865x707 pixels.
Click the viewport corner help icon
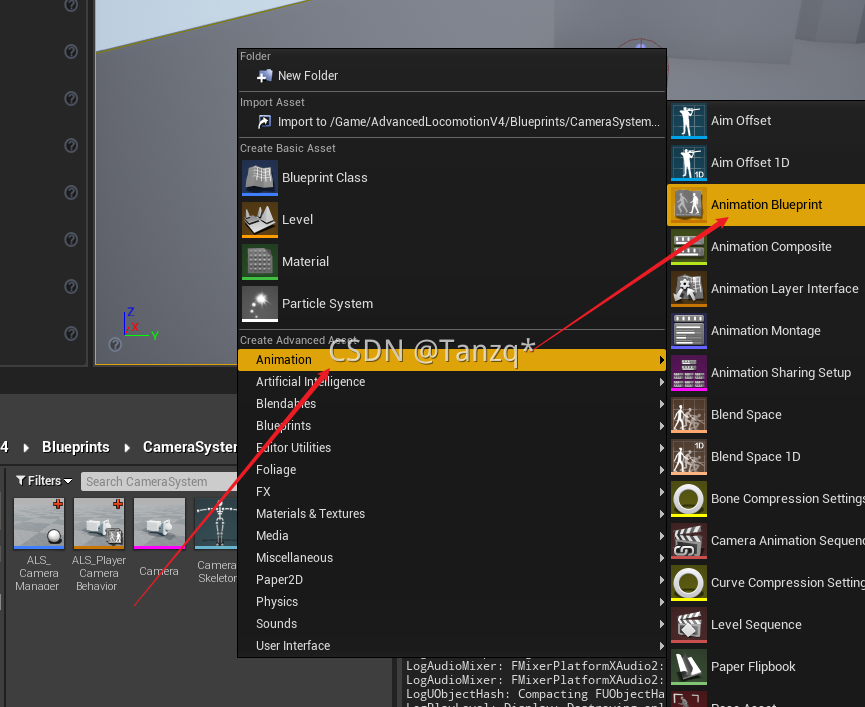[x=115, y=345]
